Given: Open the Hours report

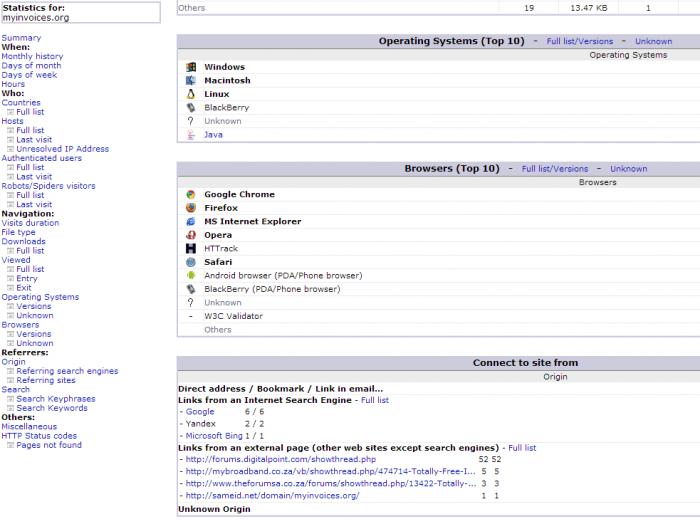Looking at the screenshot, I should [13, 84].
